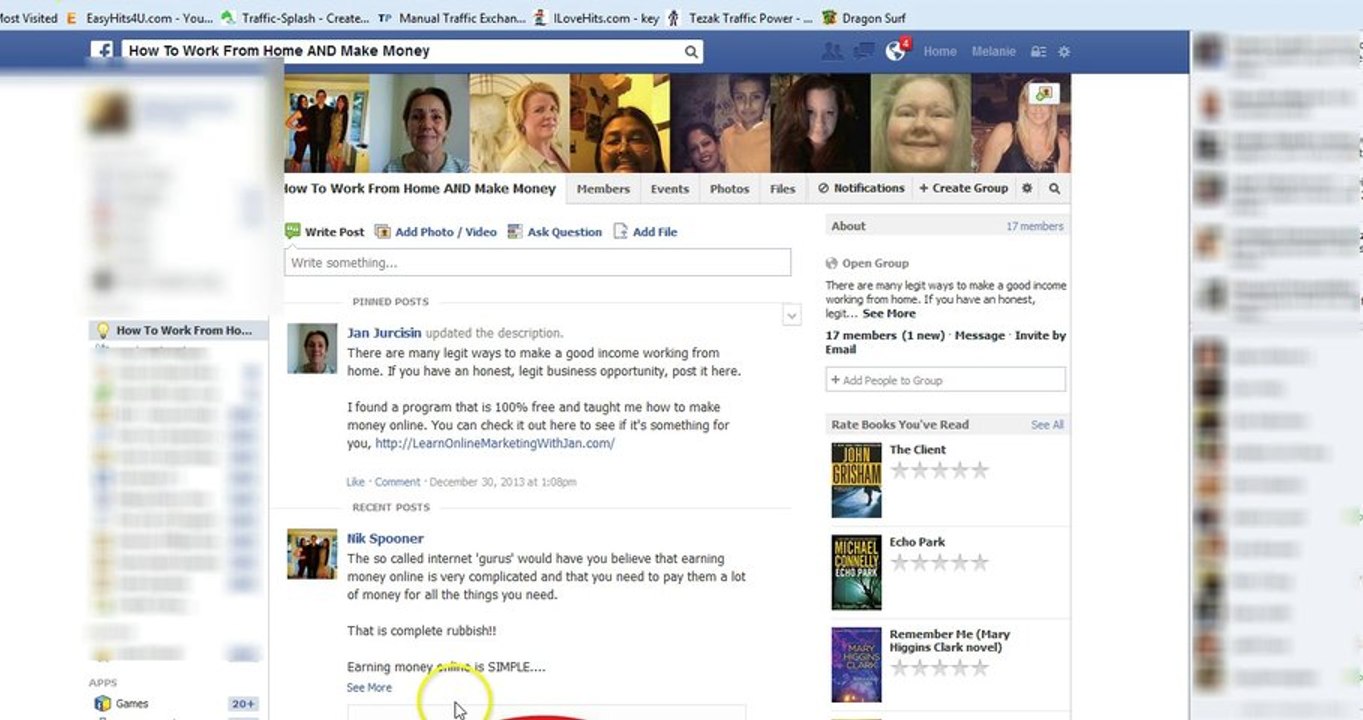Click the Create Group button
The height and width of the screenshot is (720, 1363).
963,188
